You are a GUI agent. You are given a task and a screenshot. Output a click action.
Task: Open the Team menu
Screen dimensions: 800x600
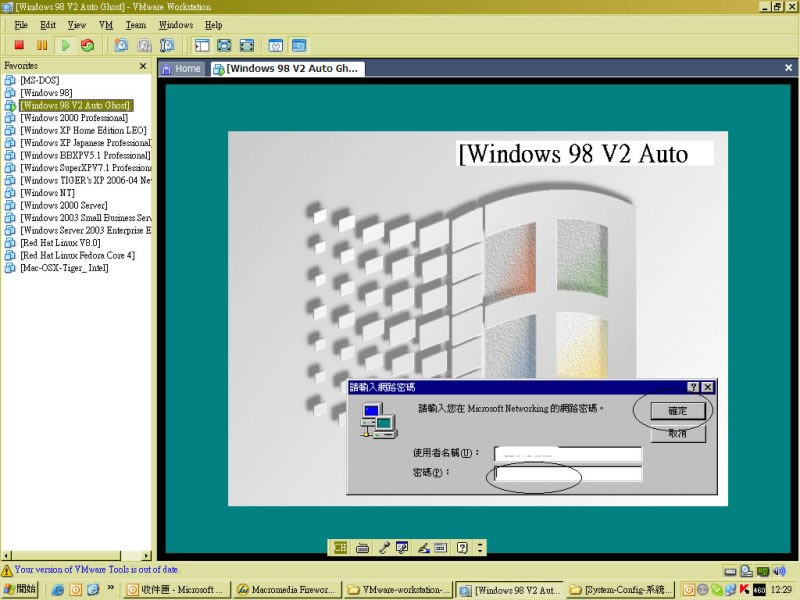pos(135,25)
